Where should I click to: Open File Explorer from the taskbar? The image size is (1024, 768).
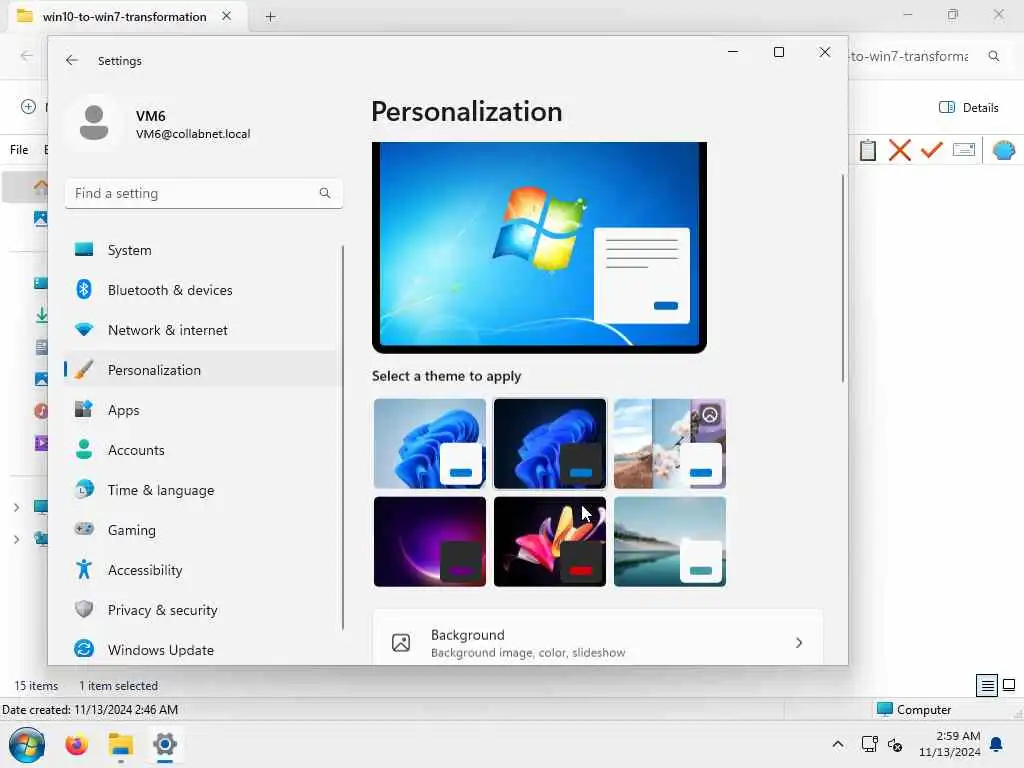click(121, 744)
